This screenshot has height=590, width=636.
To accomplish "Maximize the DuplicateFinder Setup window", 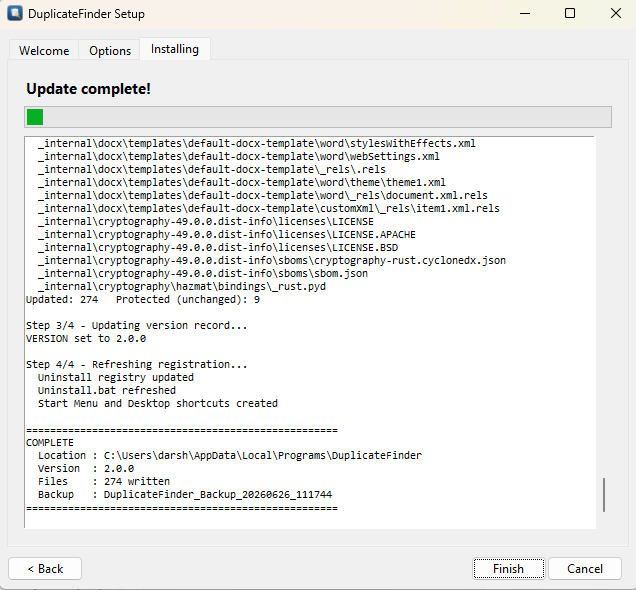I will point(570,13).
